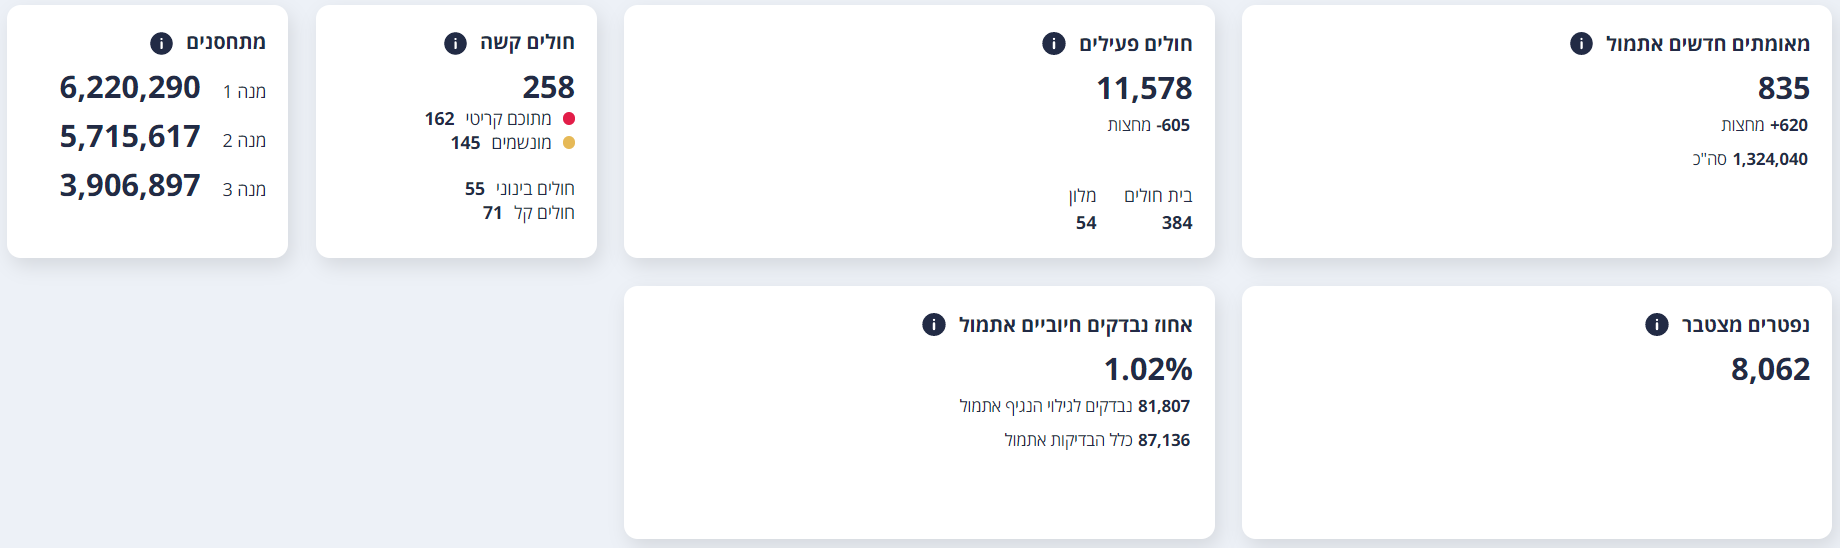Select the 6,220,290 first dose figure
This screenshot has width=1840, height=548.
point(130,88)
